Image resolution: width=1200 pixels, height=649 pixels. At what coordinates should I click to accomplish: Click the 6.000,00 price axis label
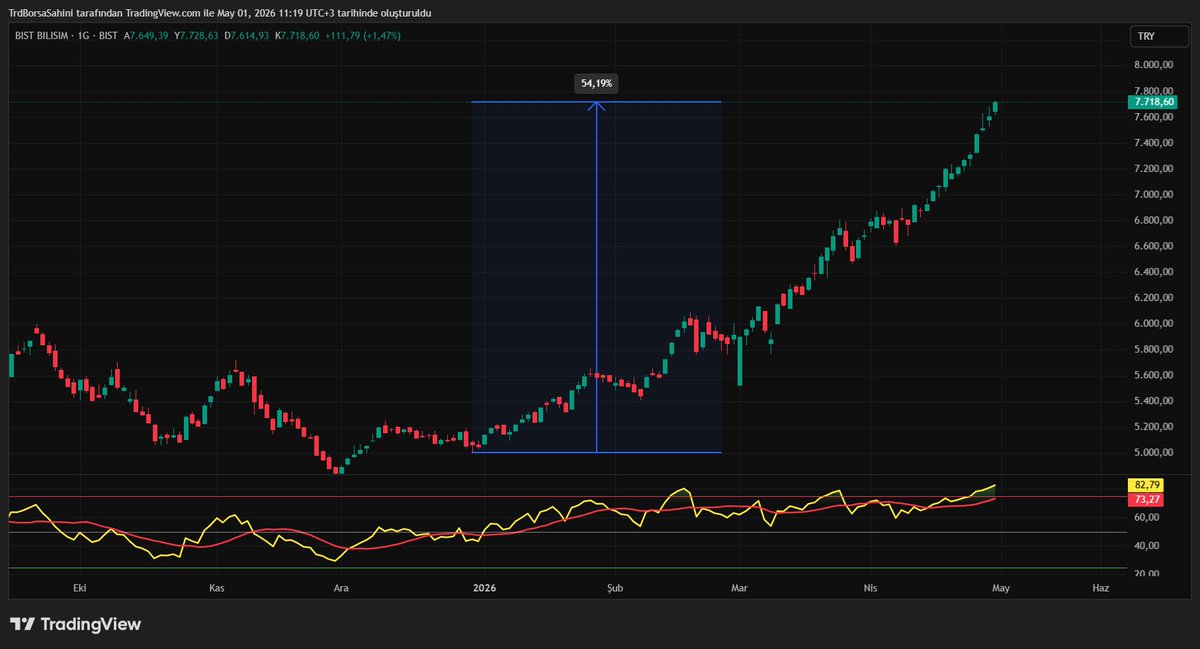click(x=1154, y=324)
